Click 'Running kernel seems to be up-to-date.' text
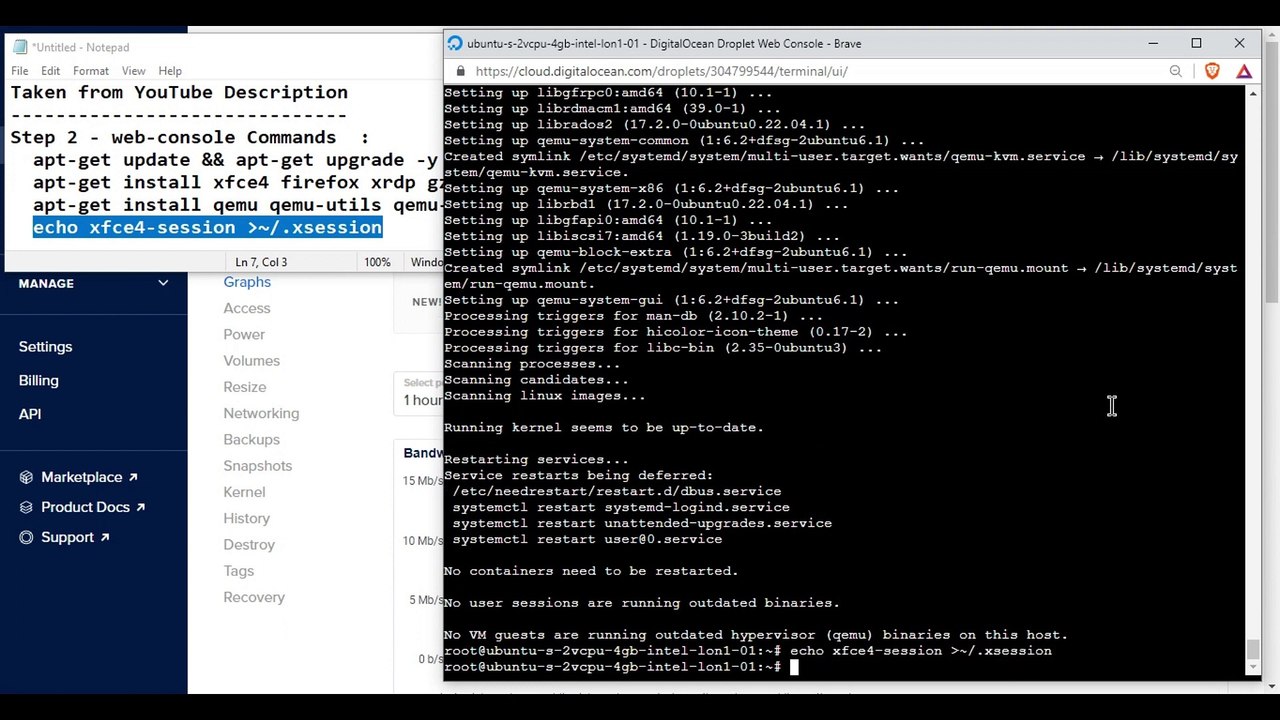The image size is (1280, 720). coord(603,427)
